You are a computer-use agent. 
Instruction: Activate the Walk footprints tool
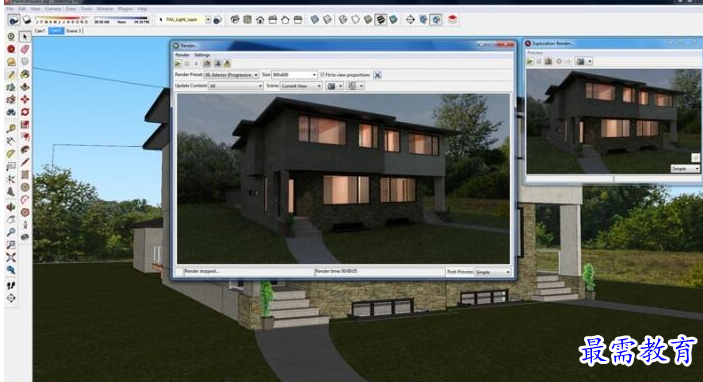[x=11, y=286]
